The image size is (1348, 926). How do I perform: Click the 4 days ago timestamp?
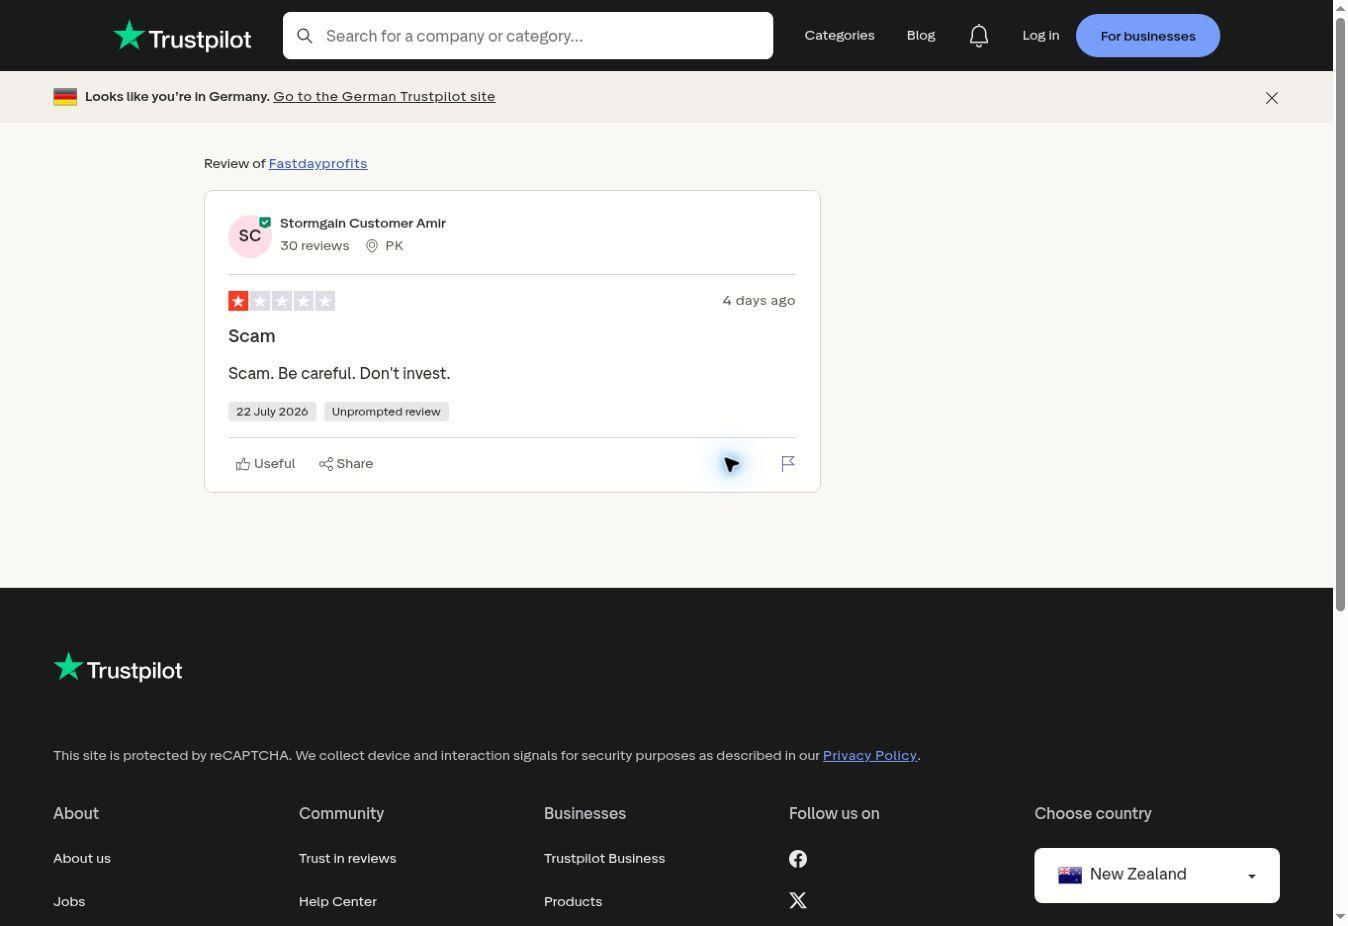[x=759, y=301]
